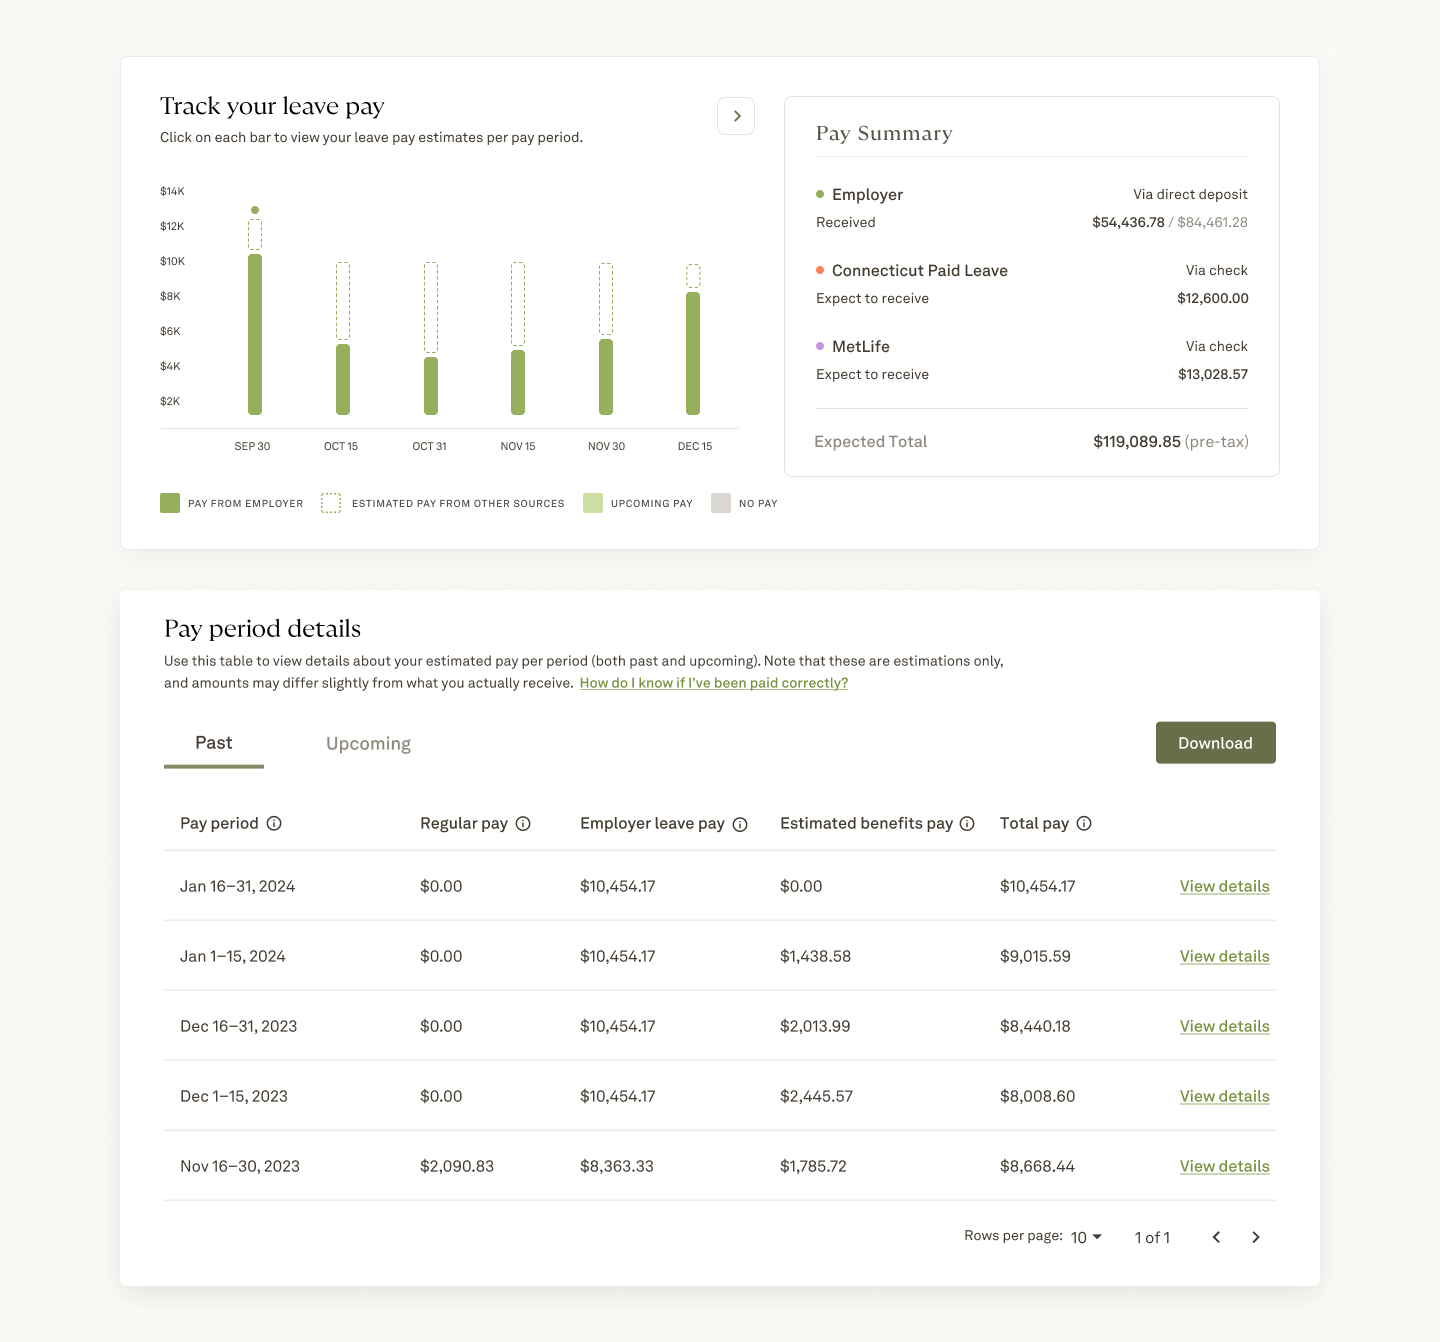Click the info icon beside Employer leave pay
The image size is (1440, 1342).
pyautogui.click(x=740, y=824)
